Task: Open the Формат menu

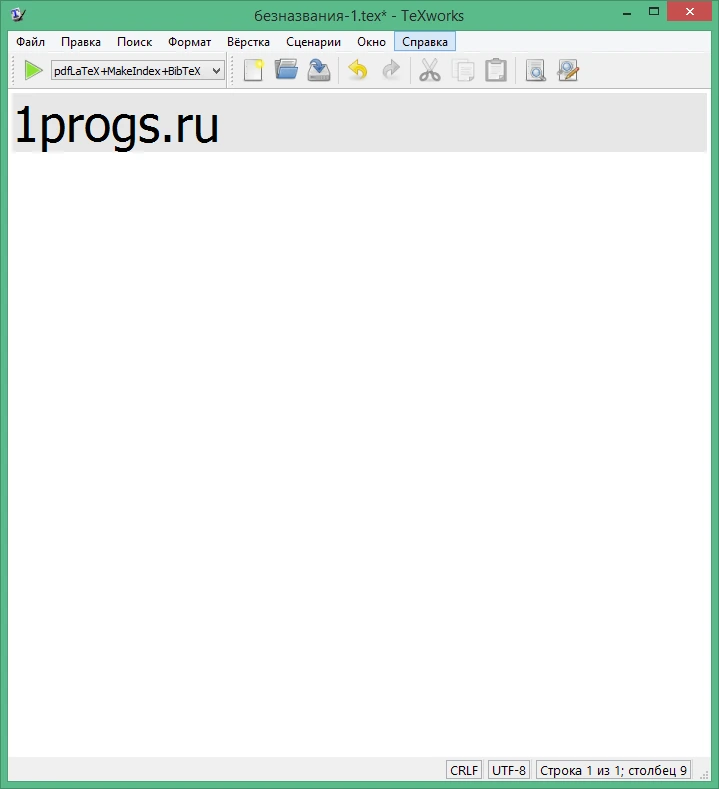Action: tap(190, 42)
